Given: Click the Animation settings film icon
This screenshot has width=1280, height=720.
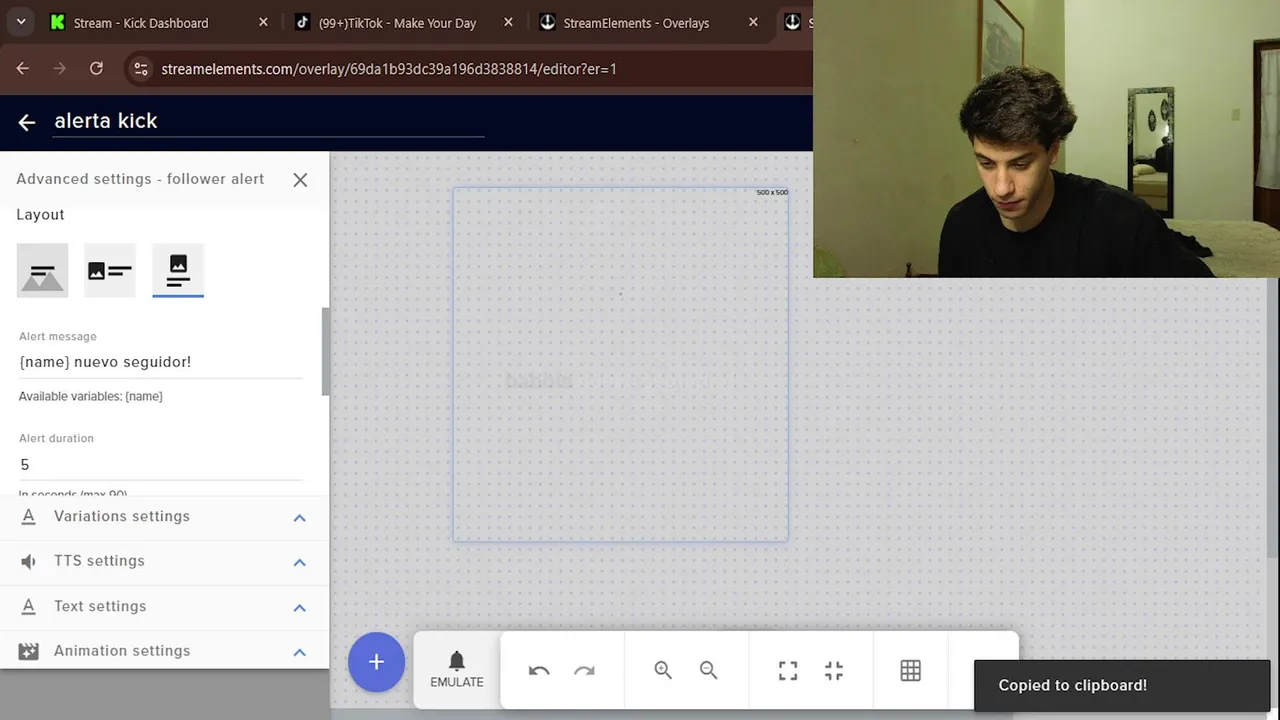Looking at the screenshot, I should [28, 651].
